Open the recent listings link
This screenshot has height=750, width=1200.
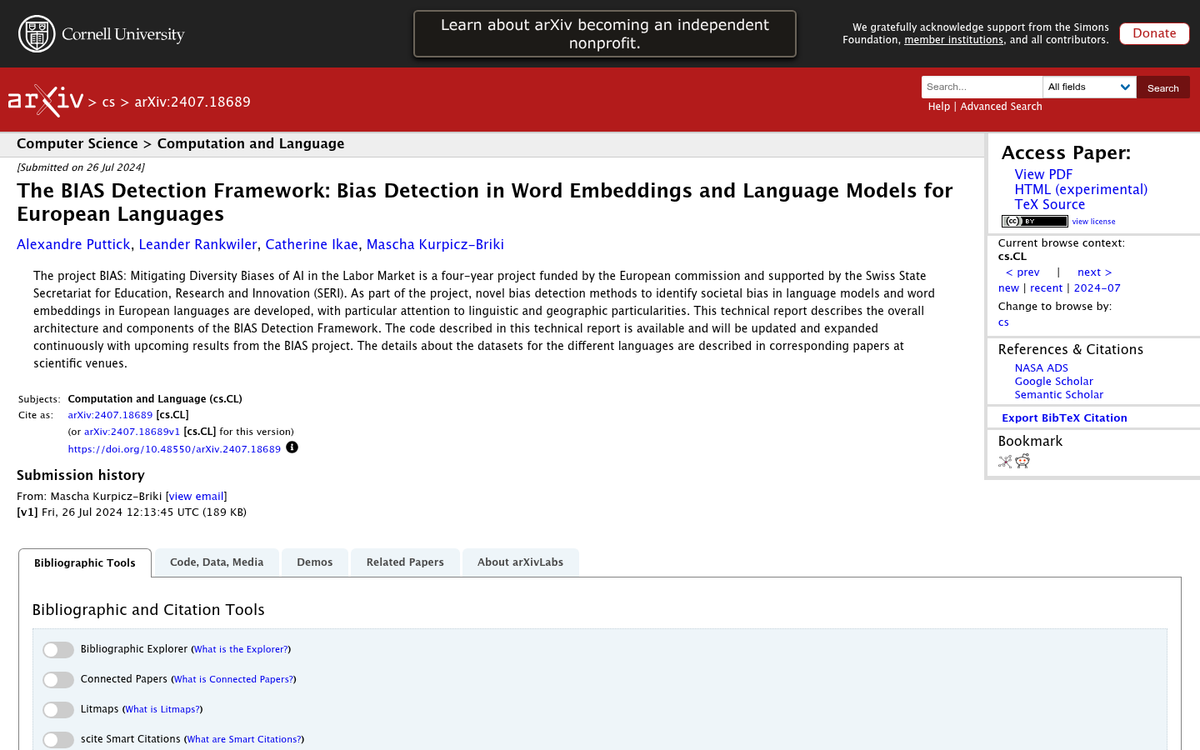(1046, 288)
